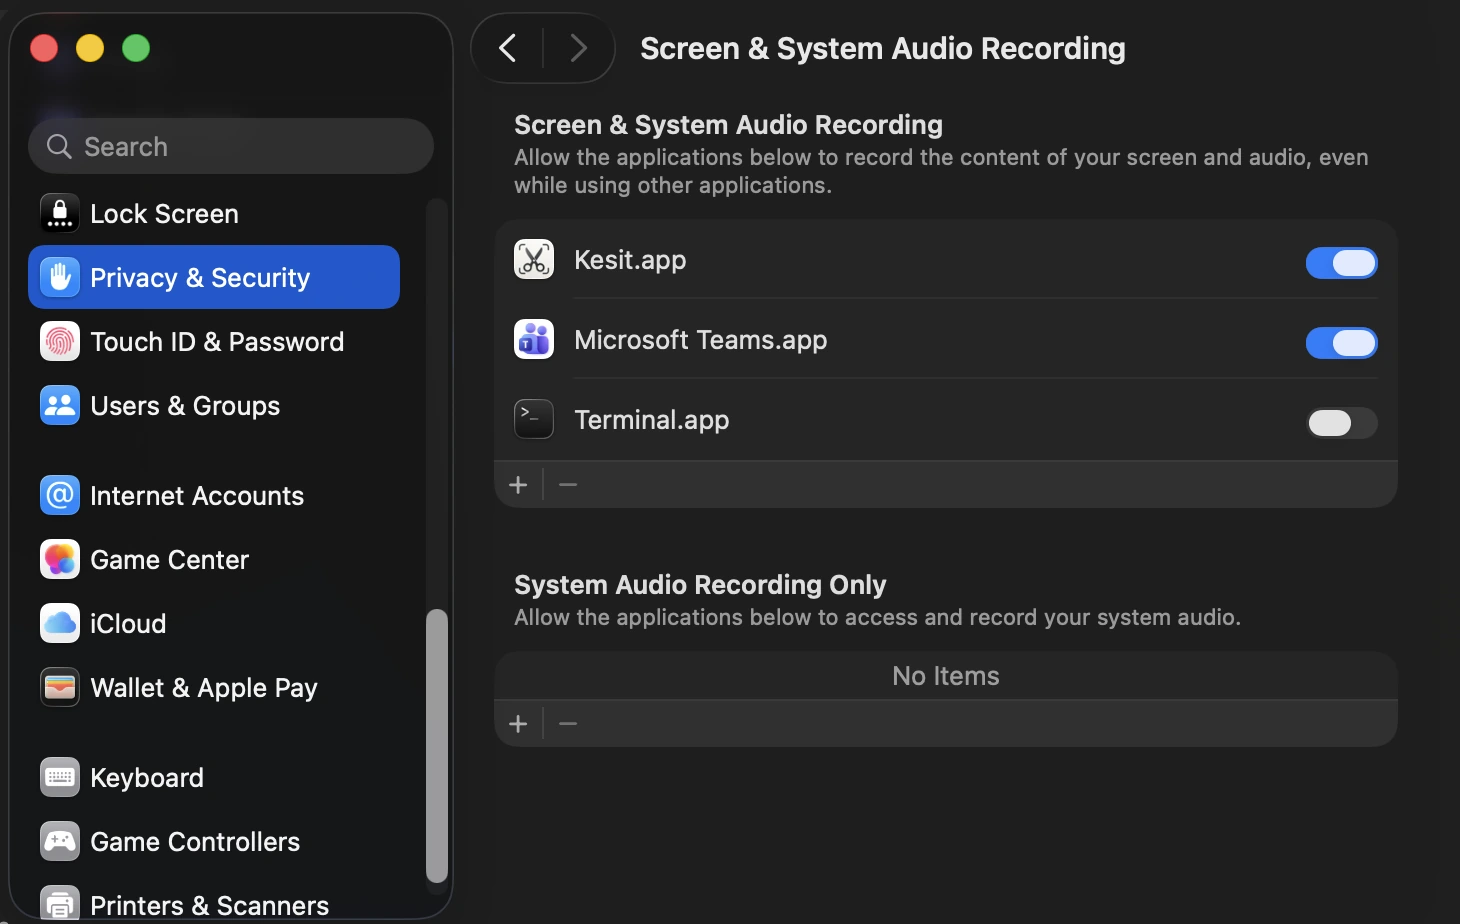Viewport: 1460px width, 924px height.
Task: Click the Privacy & Security hand icon
Action: (x=60, y=277)
